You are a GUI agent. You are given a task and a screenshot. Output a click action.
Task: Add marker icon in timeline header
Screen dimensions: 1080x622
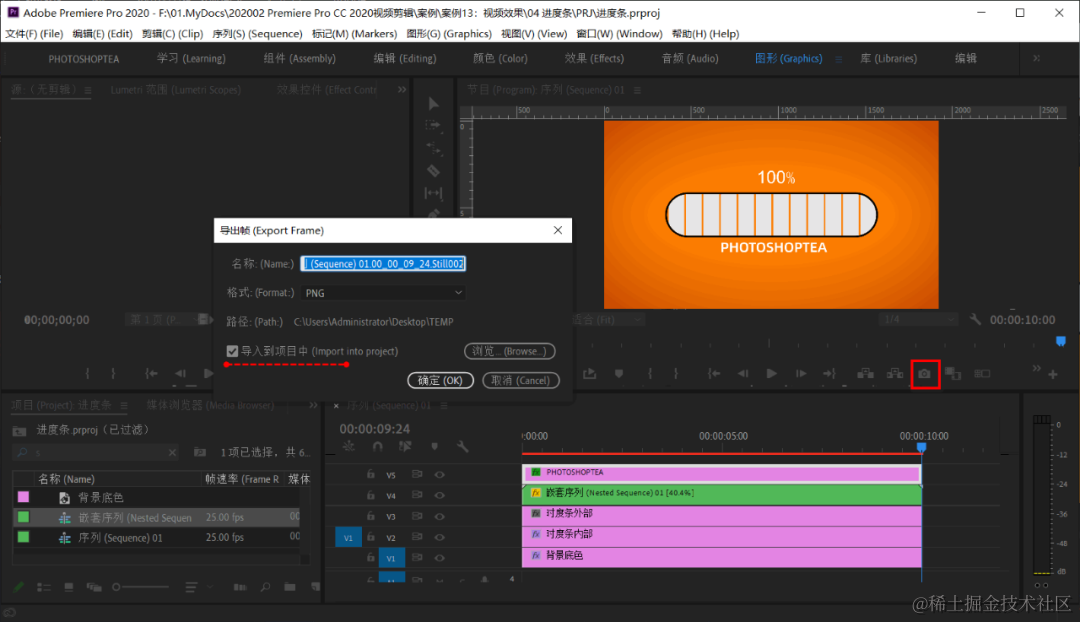pos(434,446)
